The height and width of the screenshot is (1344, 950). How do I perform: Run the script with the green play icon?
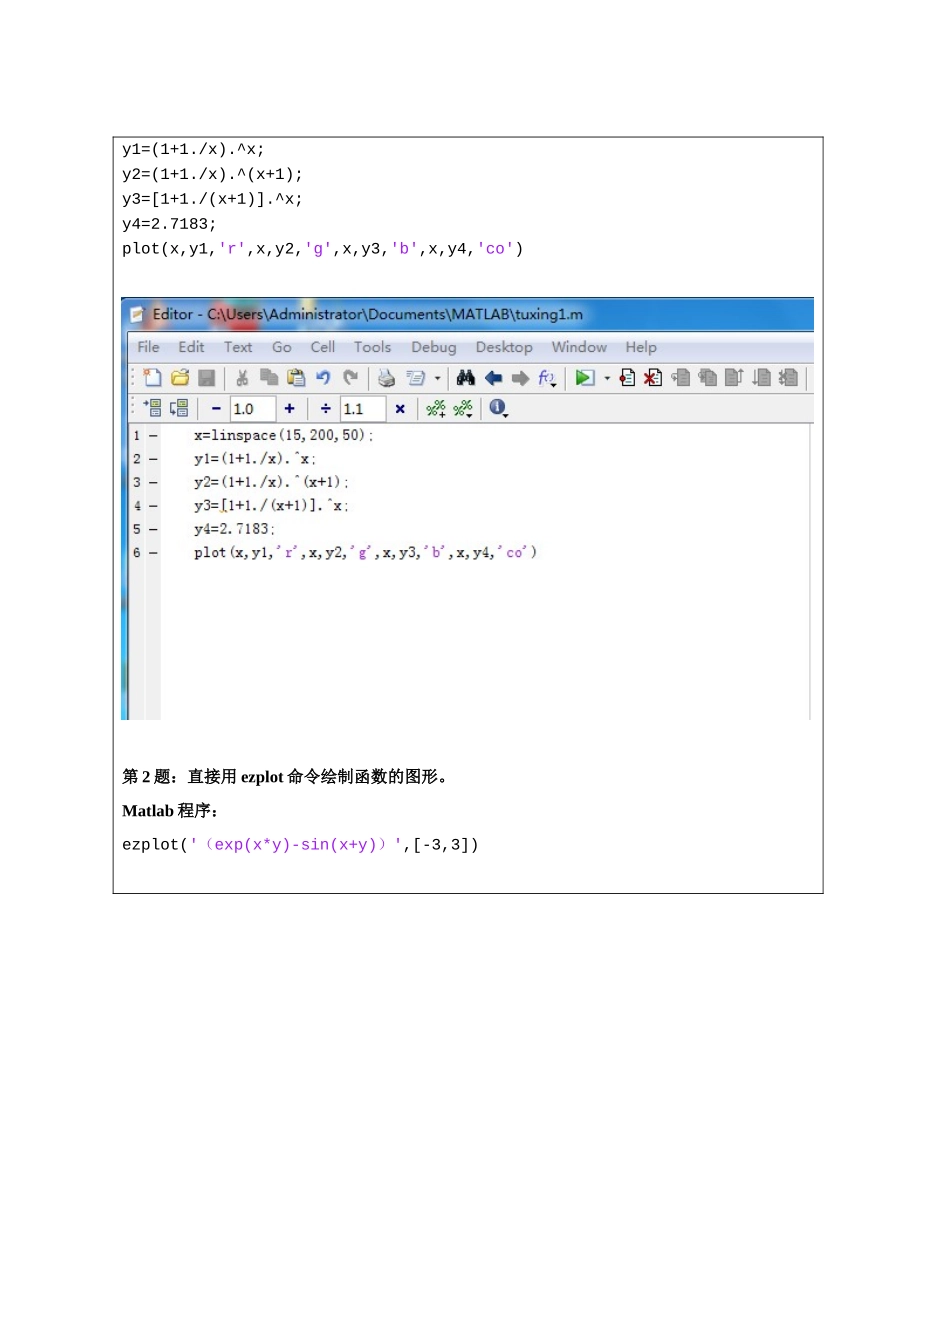(x=584, y=378)
